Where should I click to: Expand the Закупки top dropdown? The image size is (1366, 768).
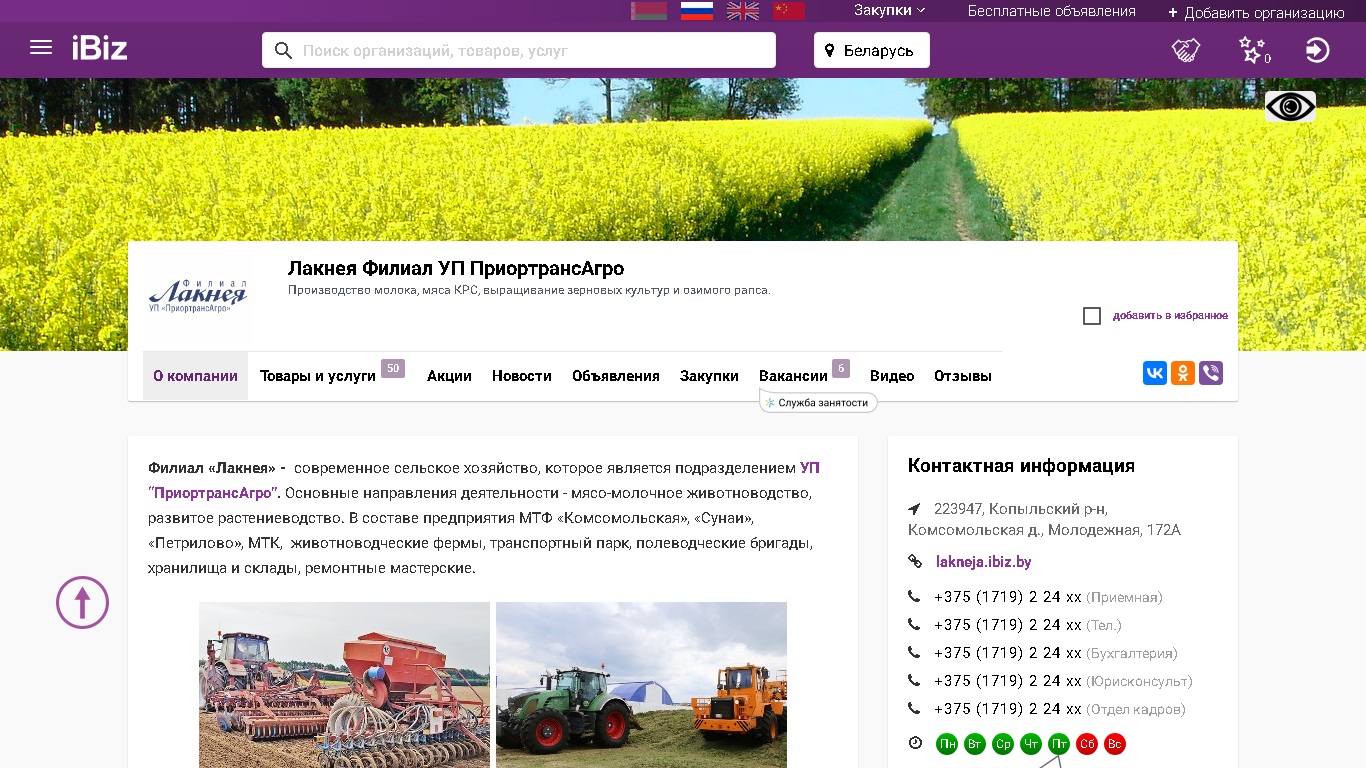889,10
